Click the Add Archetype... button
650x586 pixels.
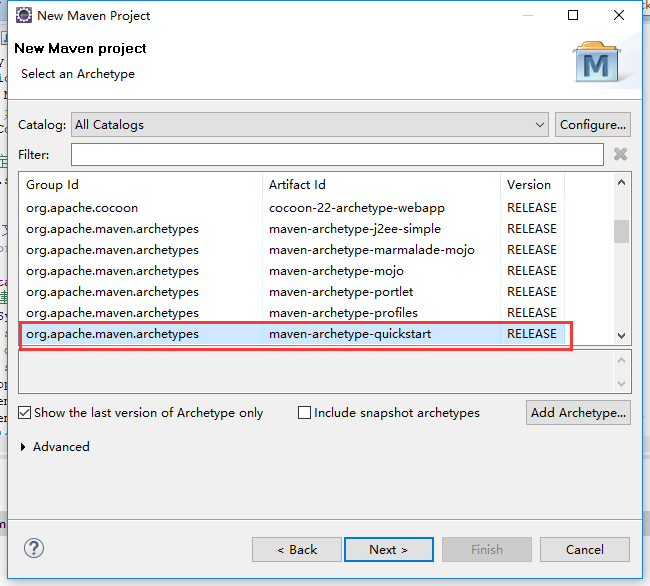click(x=578, y=412)
